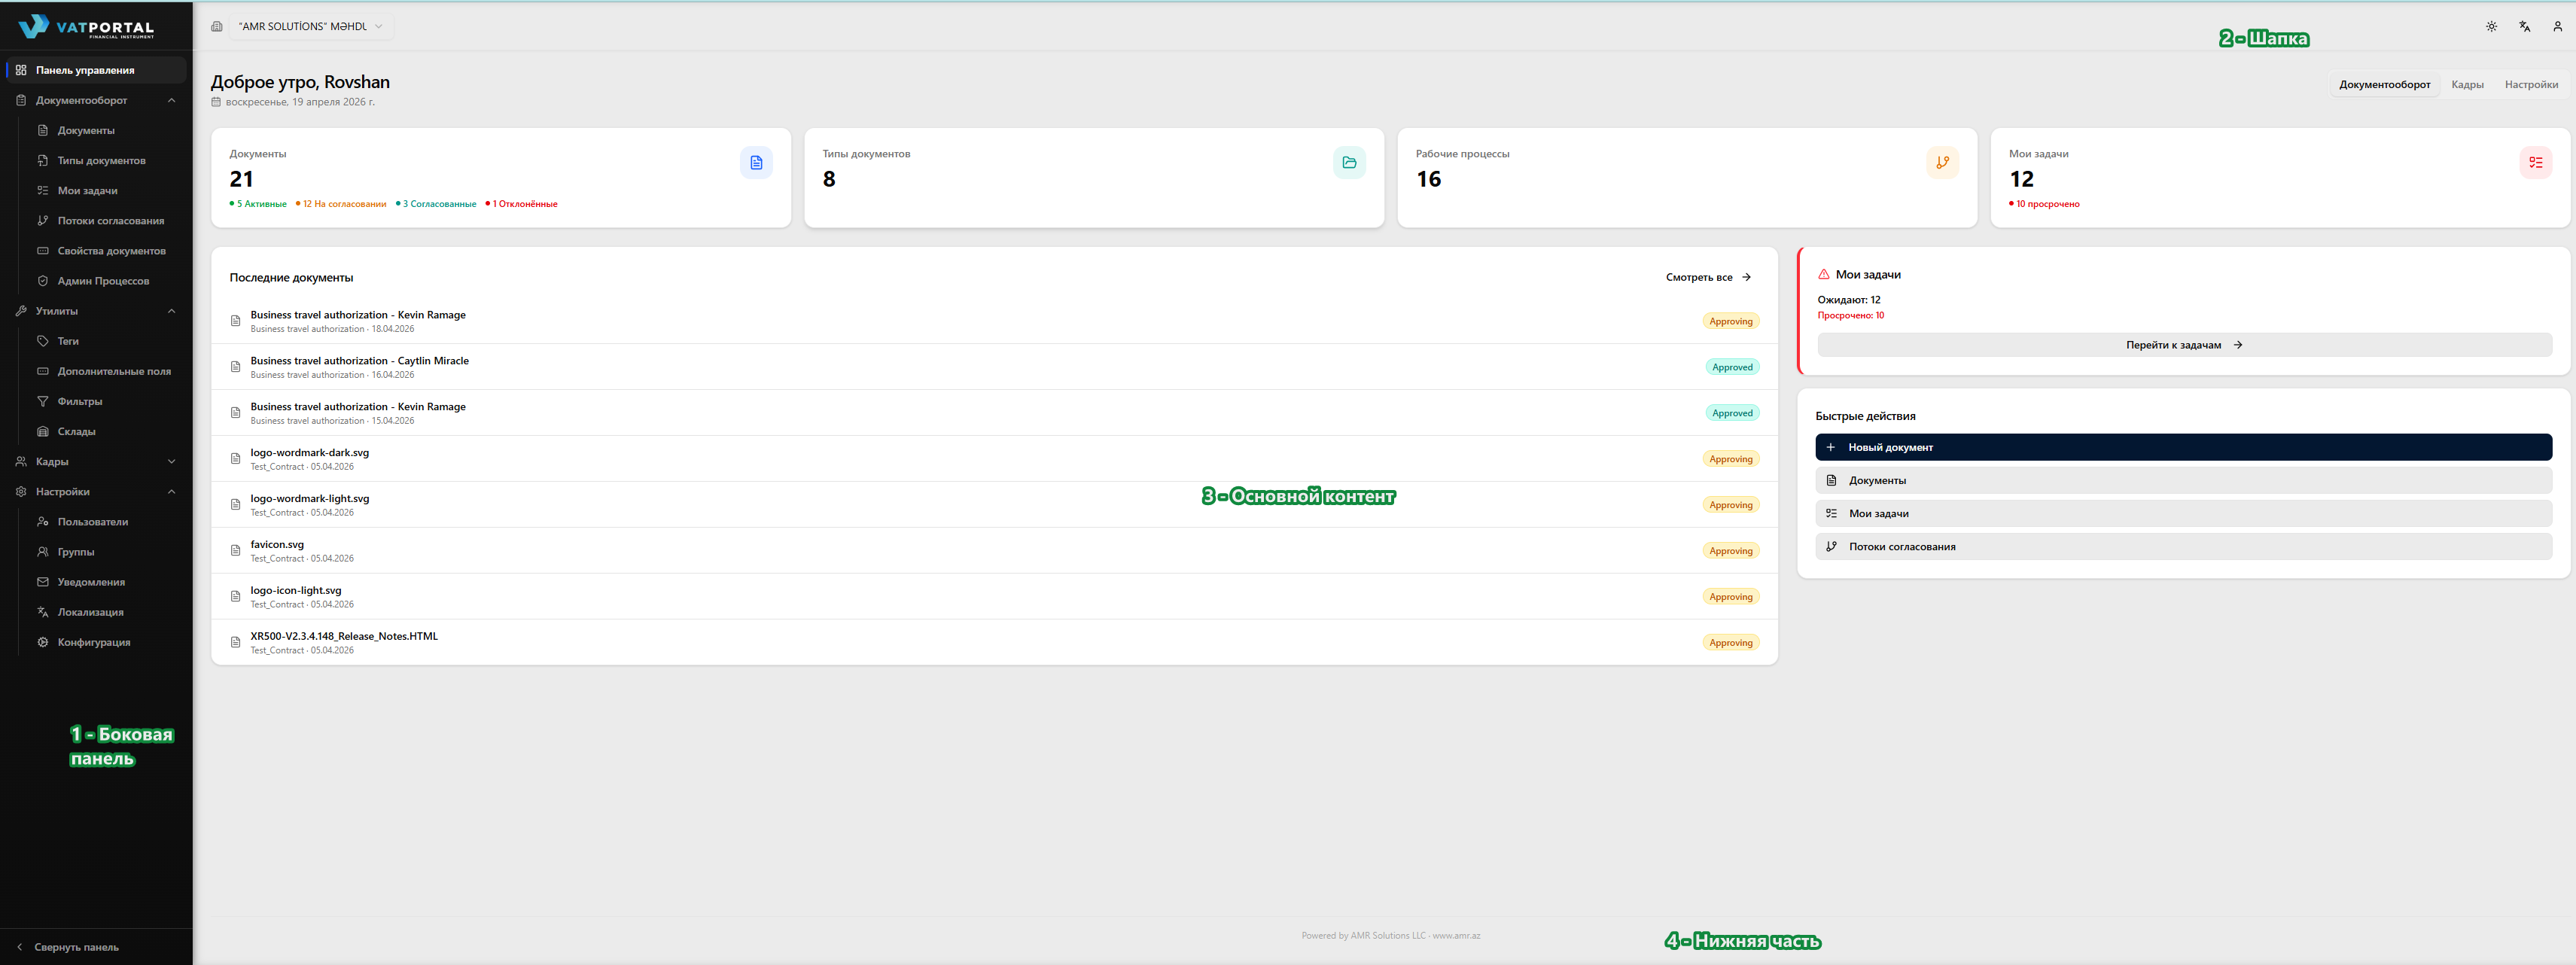The width and height of the screenshot is (2576, 965).
Task: Open the Фильтры sidebar item
Action: [79, 401]
